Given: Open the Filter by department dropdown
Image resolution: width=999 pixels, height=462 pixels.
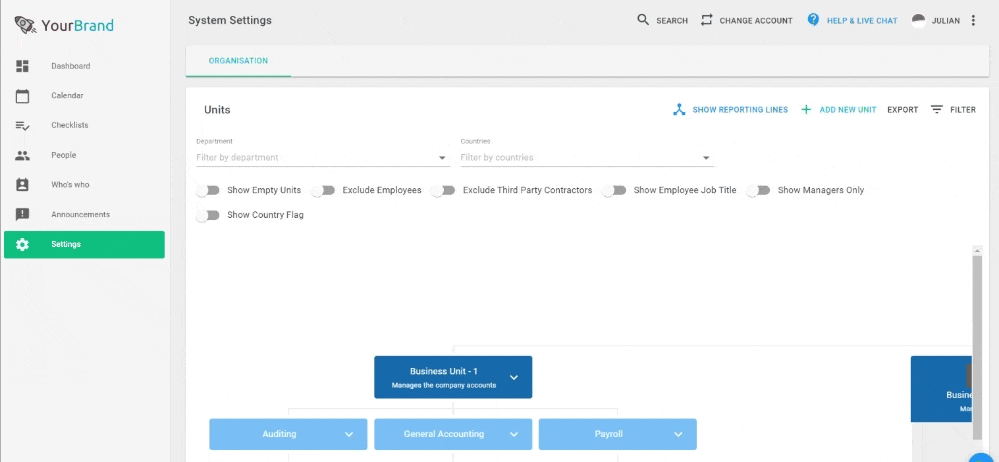Looking at the screenshot, I should 323,157.
